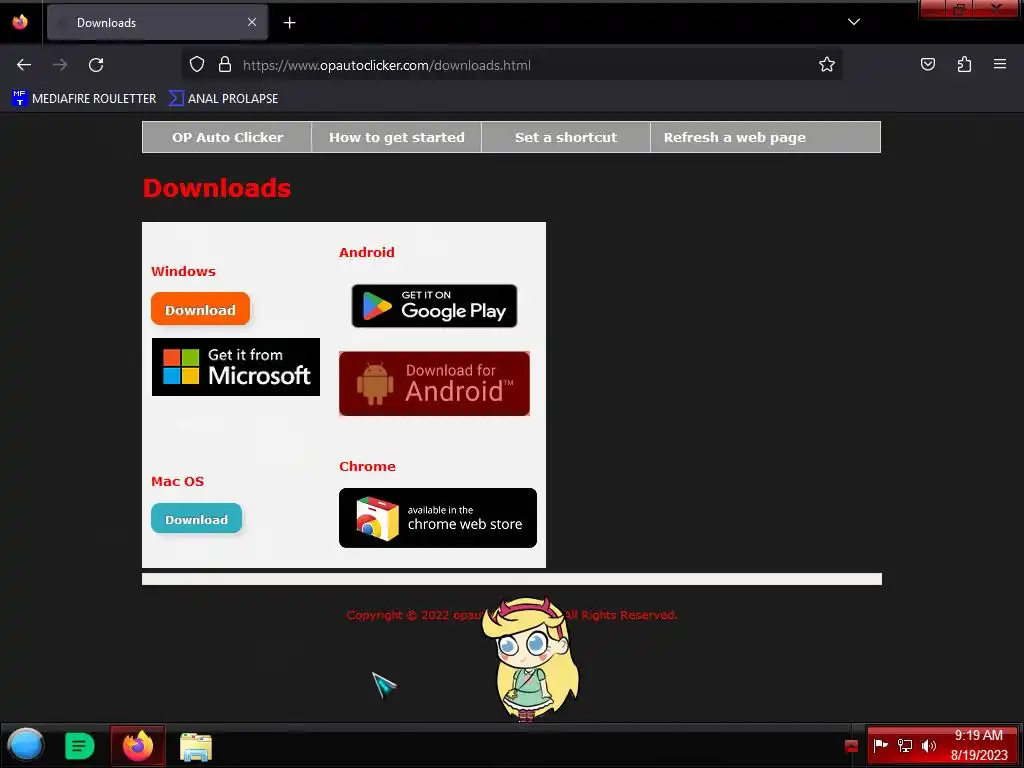Screen dimensions: 1024x768
Task: Click the site padlock security icon
Action: (x=225, y=65)
